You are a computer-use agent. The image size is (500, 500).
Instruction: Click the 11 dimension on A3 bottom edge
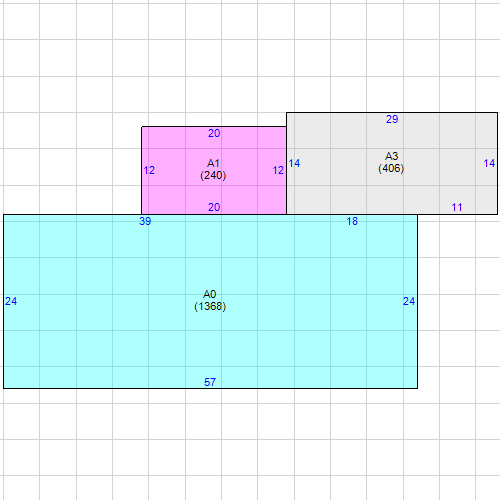[x=457, y=207]
